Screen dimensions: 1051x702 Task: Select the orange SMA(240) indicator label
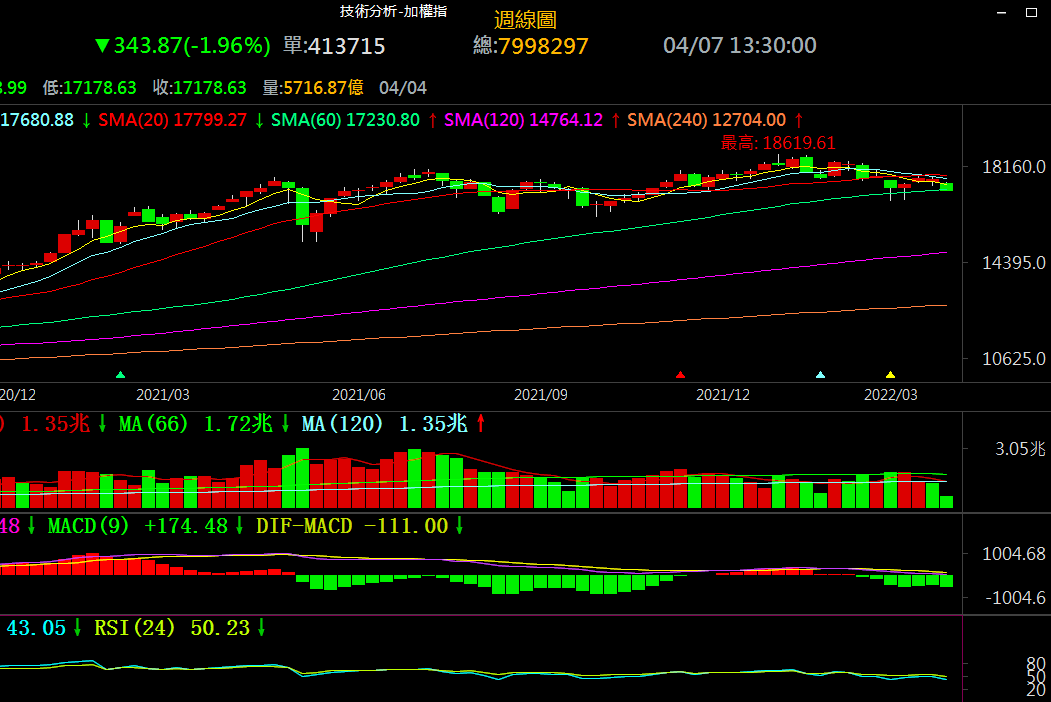[x=706, y=120]
